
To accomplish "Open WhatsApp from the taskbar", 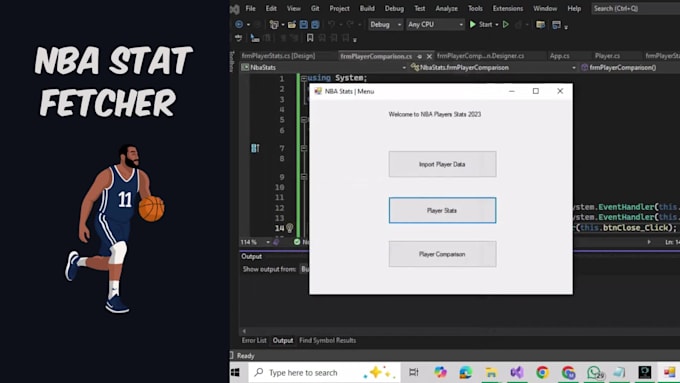I will point(594,372).
